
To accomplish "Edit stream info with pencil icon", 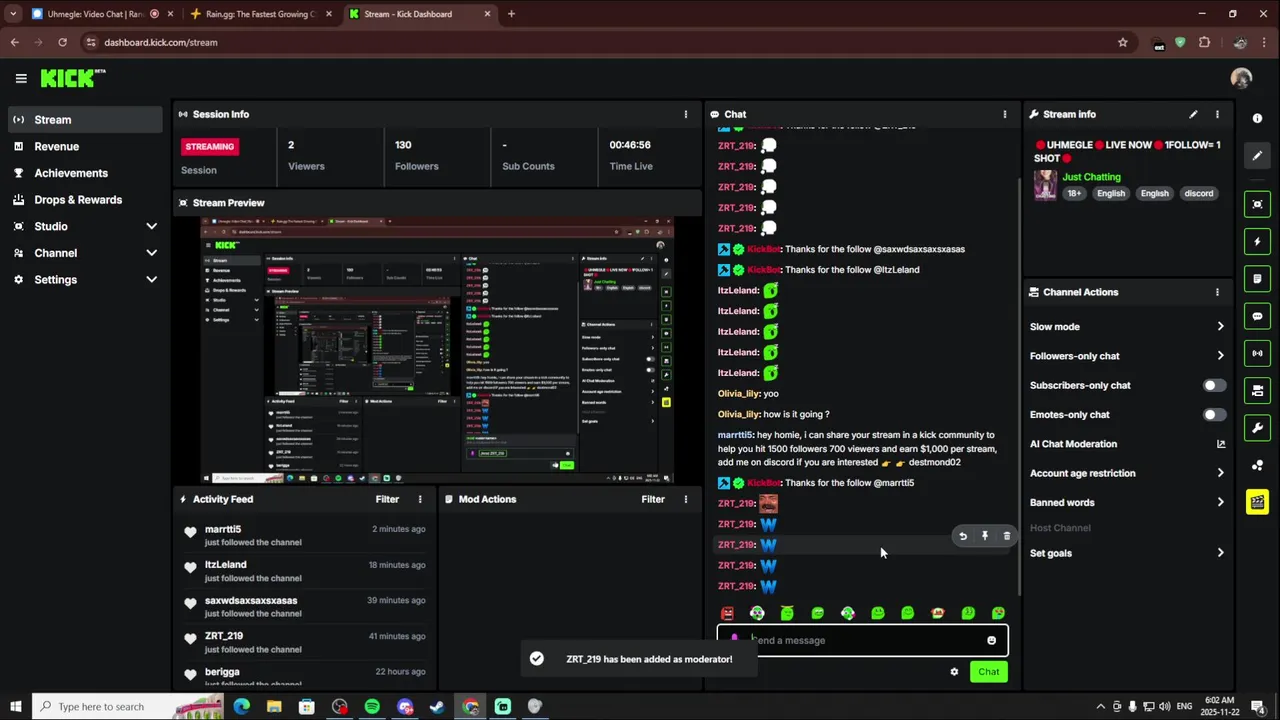I will [1193, 114].
